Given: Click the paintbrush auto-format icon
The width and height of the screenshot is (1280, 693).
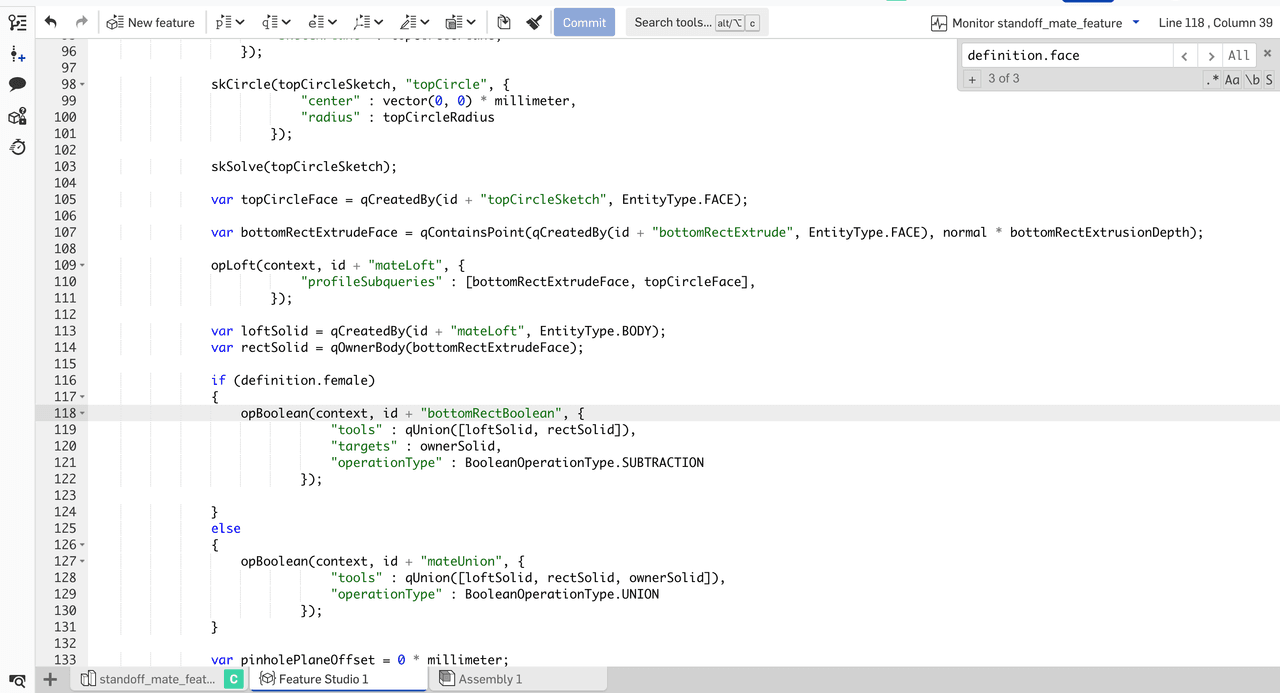Looking at the screenshot, I should click(x=534, y=22).
